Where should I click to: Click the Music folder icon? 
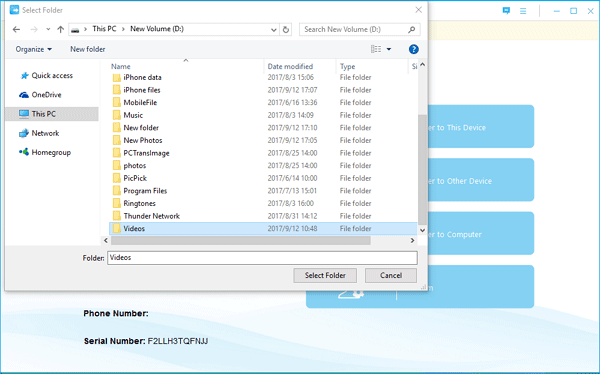(117, 115)
